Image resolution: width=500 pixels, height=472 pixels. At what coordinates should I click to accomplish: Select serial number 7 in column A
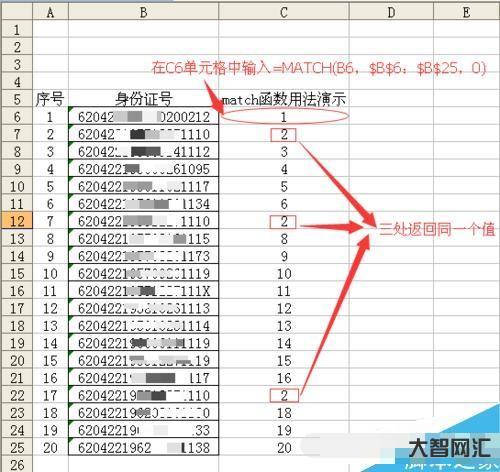[50, 221]
